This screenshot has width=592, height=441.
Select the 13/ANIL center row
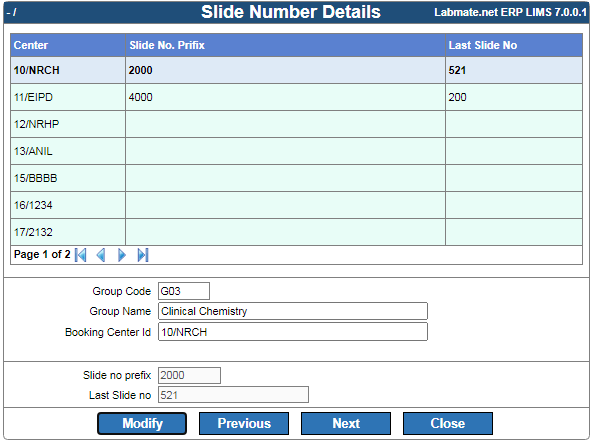[296, 151]
